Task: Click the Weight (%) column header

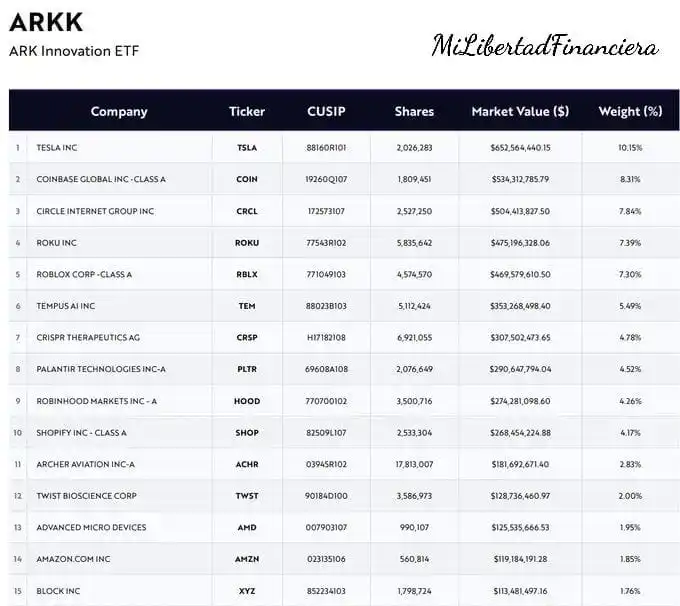Action: click(x=630, y=111)
